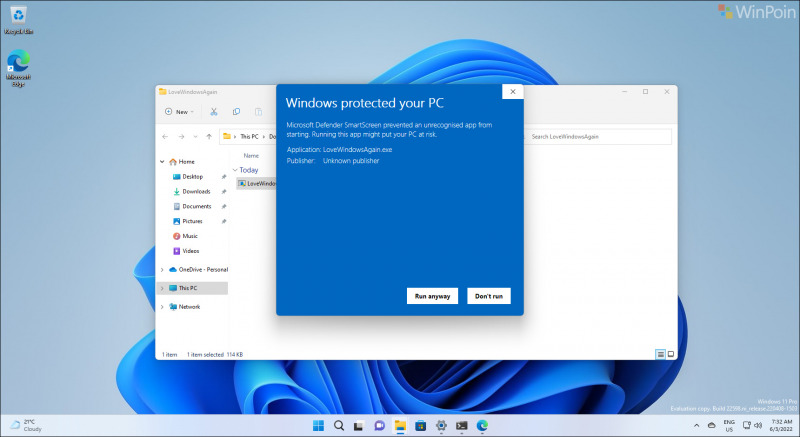Open clock and date flyout
The height and width of the screenshot is (437, 800).
coord(782,425)
